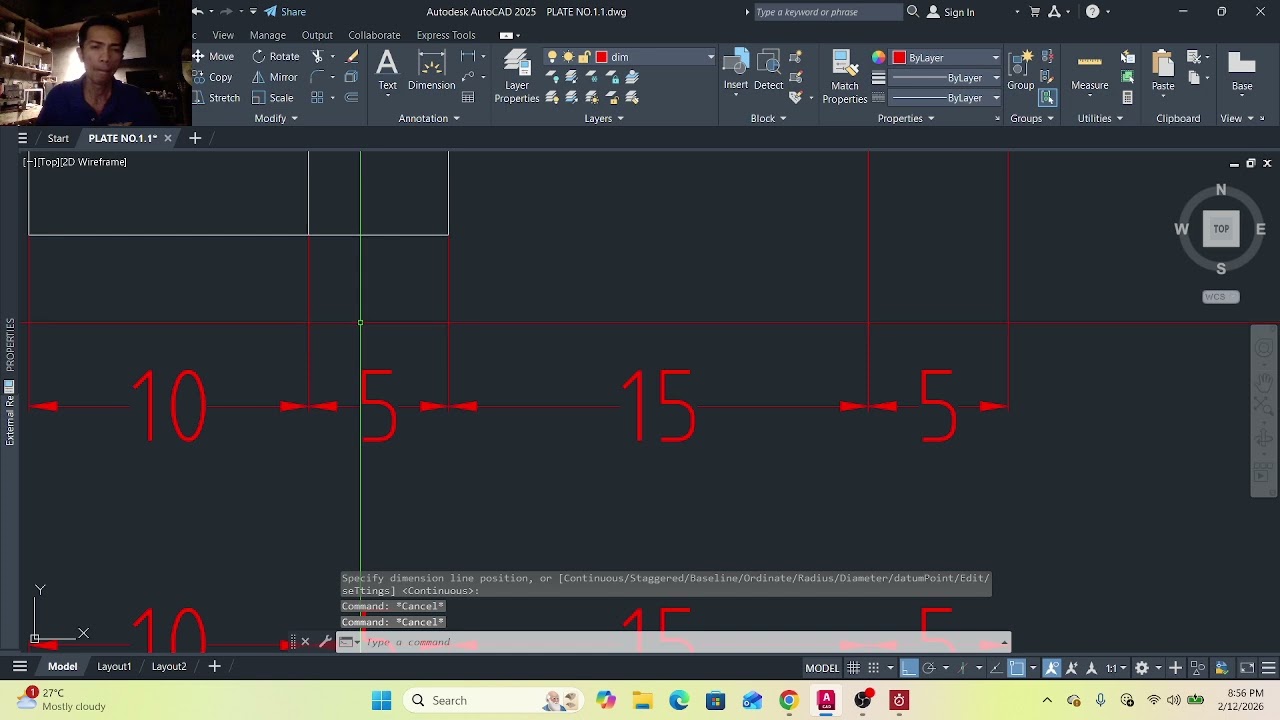Add a new drawing tab
The width and height of the screenshot is (1280, 720).
[x=195, y=138]
